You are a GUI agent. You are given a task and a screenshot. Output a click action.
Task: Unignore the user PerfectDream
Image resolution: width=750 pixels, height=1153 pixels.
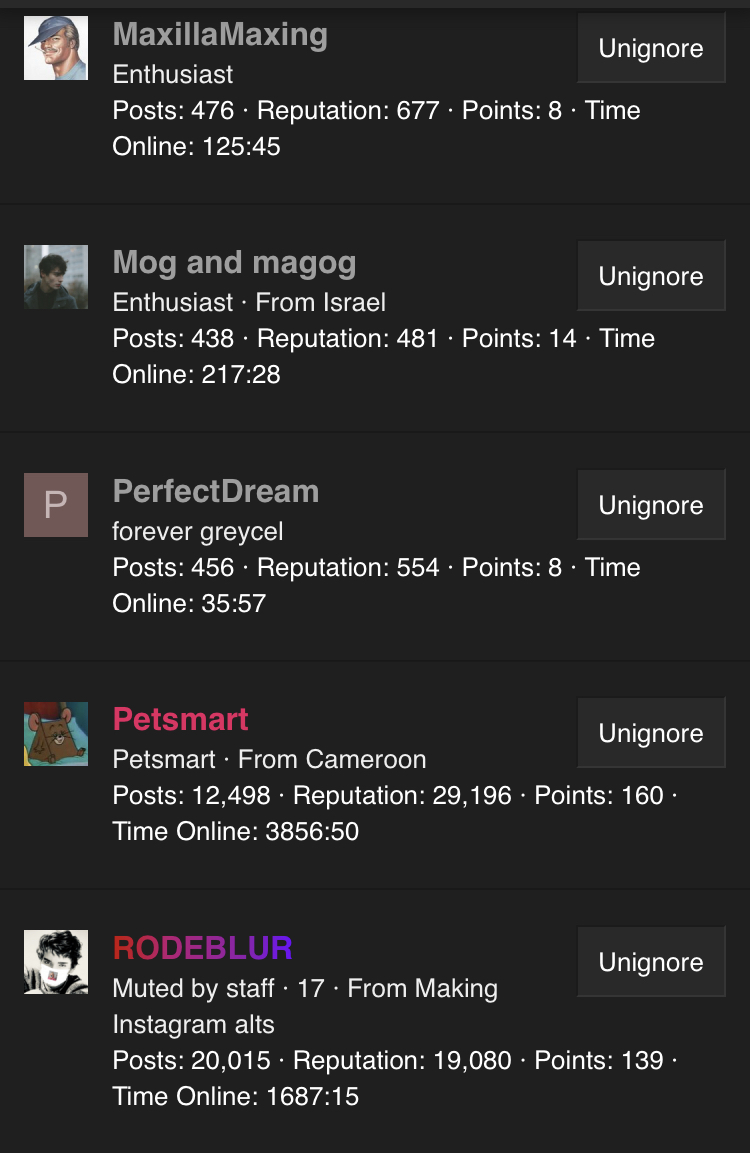click(651, 505)
